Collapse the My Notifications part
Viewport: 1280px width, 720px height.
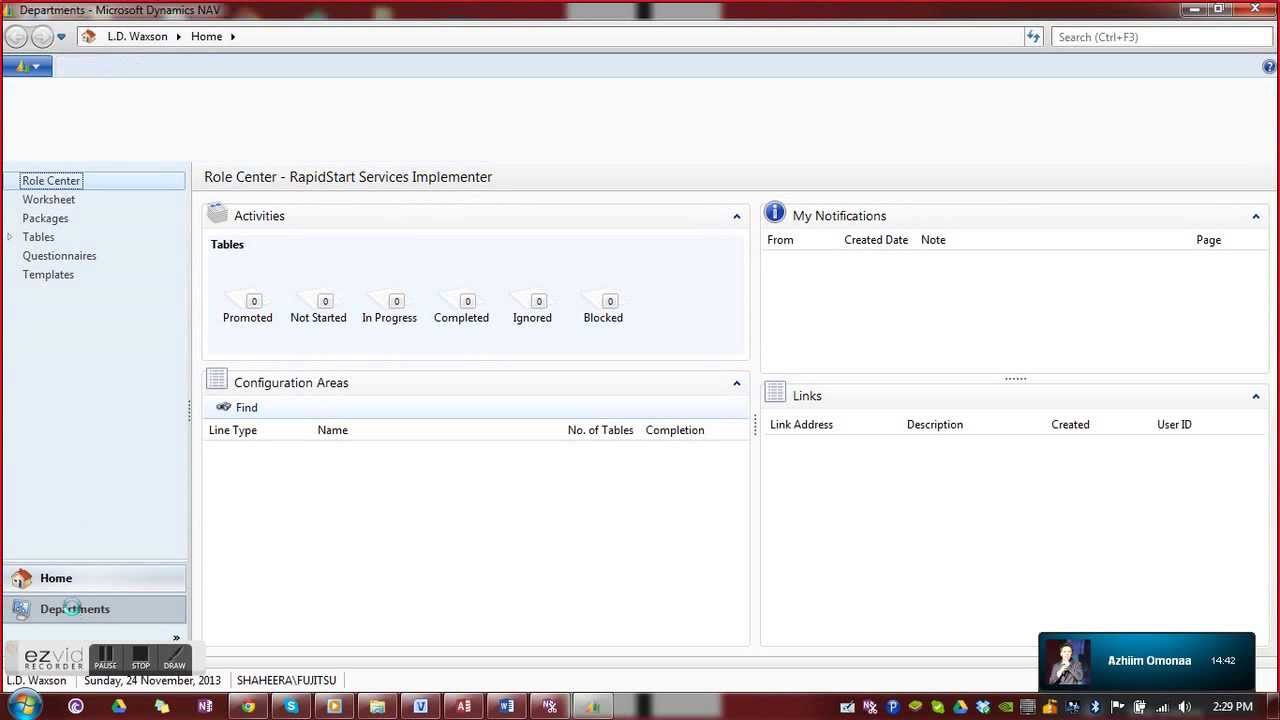[x=1256, y=216]
